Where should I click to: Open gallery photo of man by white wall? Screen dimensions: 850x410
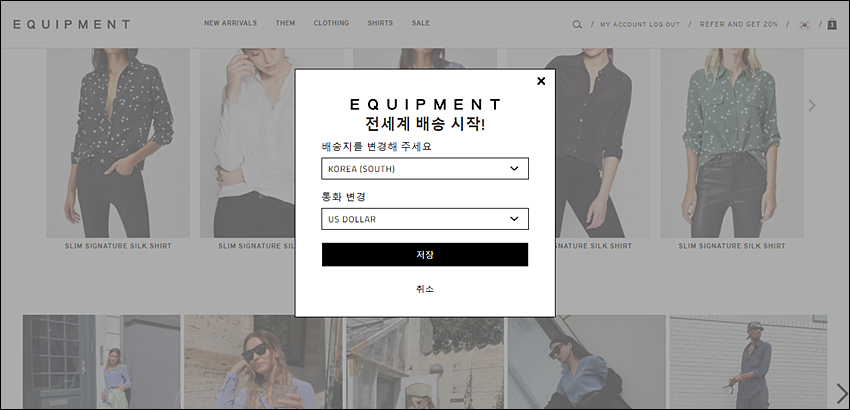pyautogui.click(x=748, y=362)
